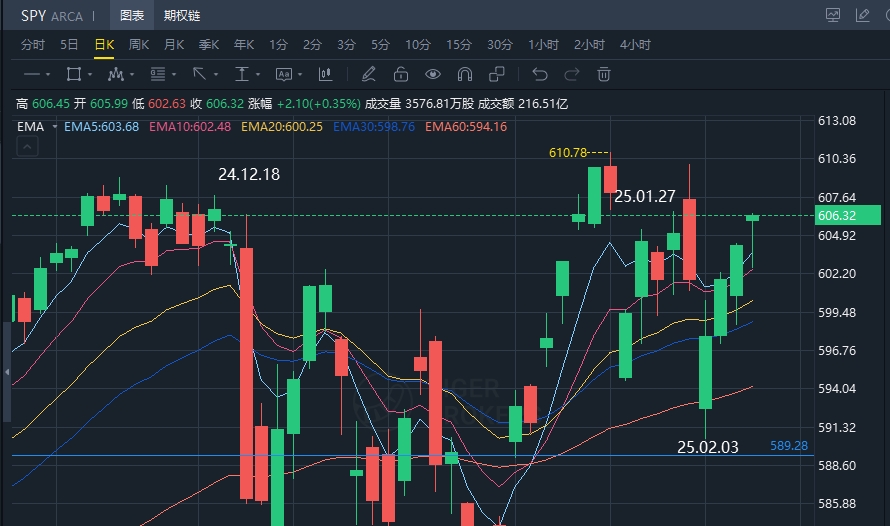Select the 15分 timeframe
This screenshot has width=890, height=526.
(x=459, y=45)
